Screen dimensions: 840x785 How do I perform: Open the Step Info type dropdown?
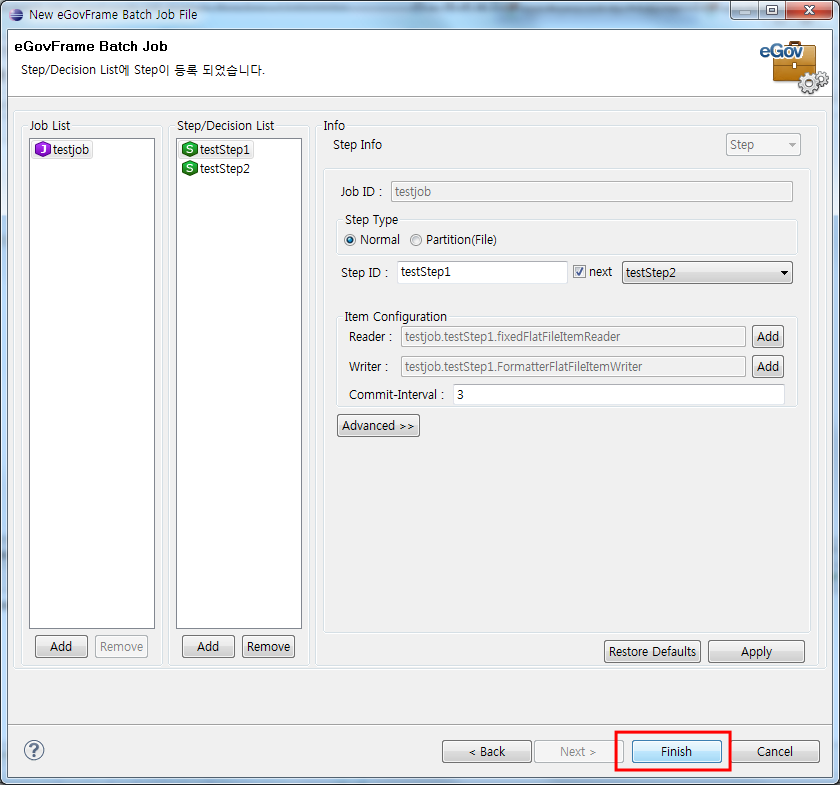(763, 145)
